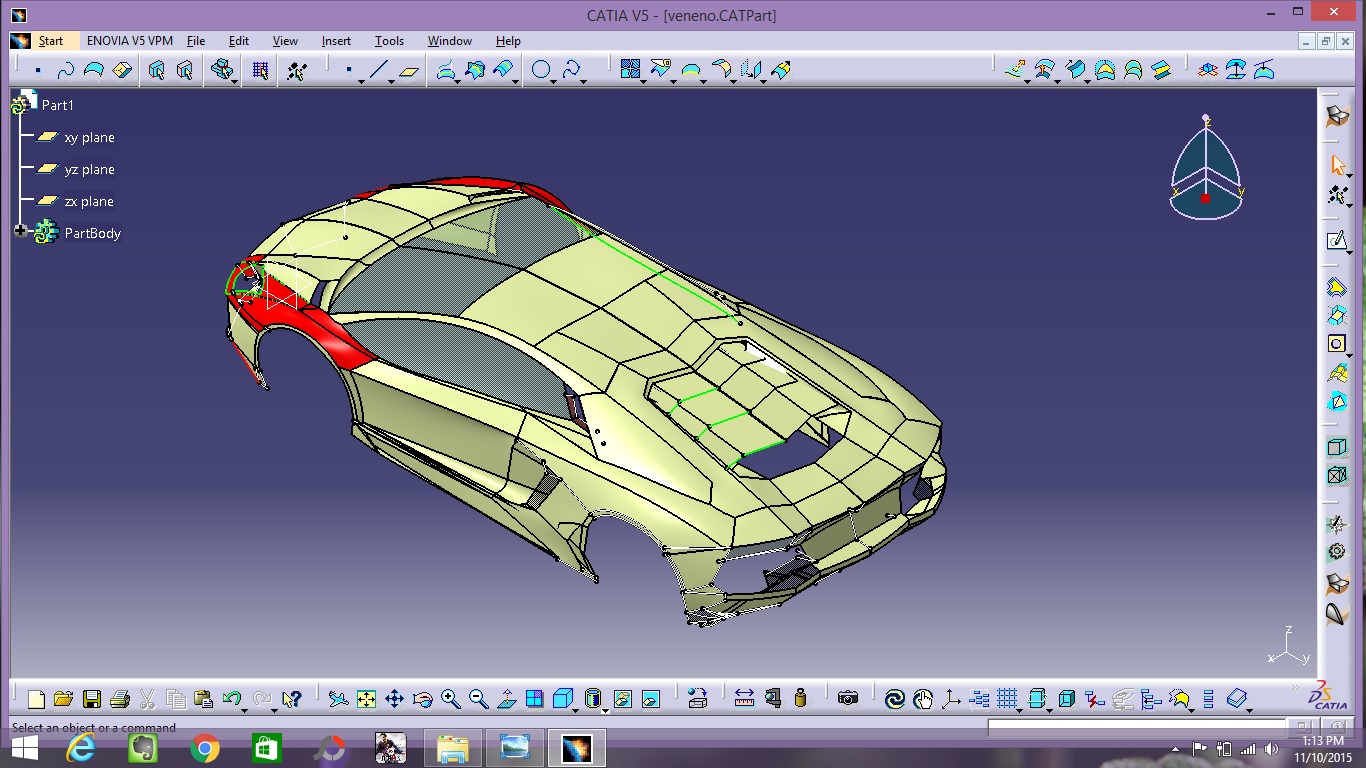Viewport: 1366px width, 768px height.
Task: Click the Create Multi-View icon
Action: (x=534, y=699)
